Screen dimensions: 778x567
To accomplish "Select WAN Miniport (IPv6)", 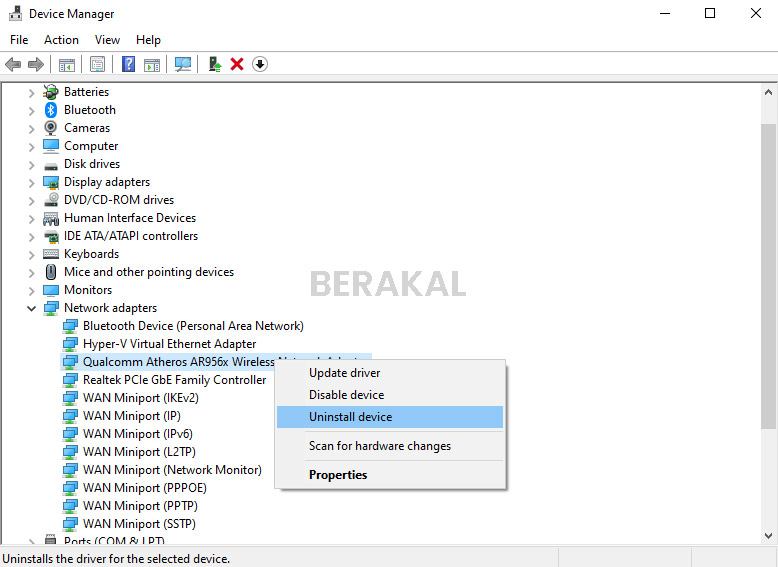I will pos(137,434).
